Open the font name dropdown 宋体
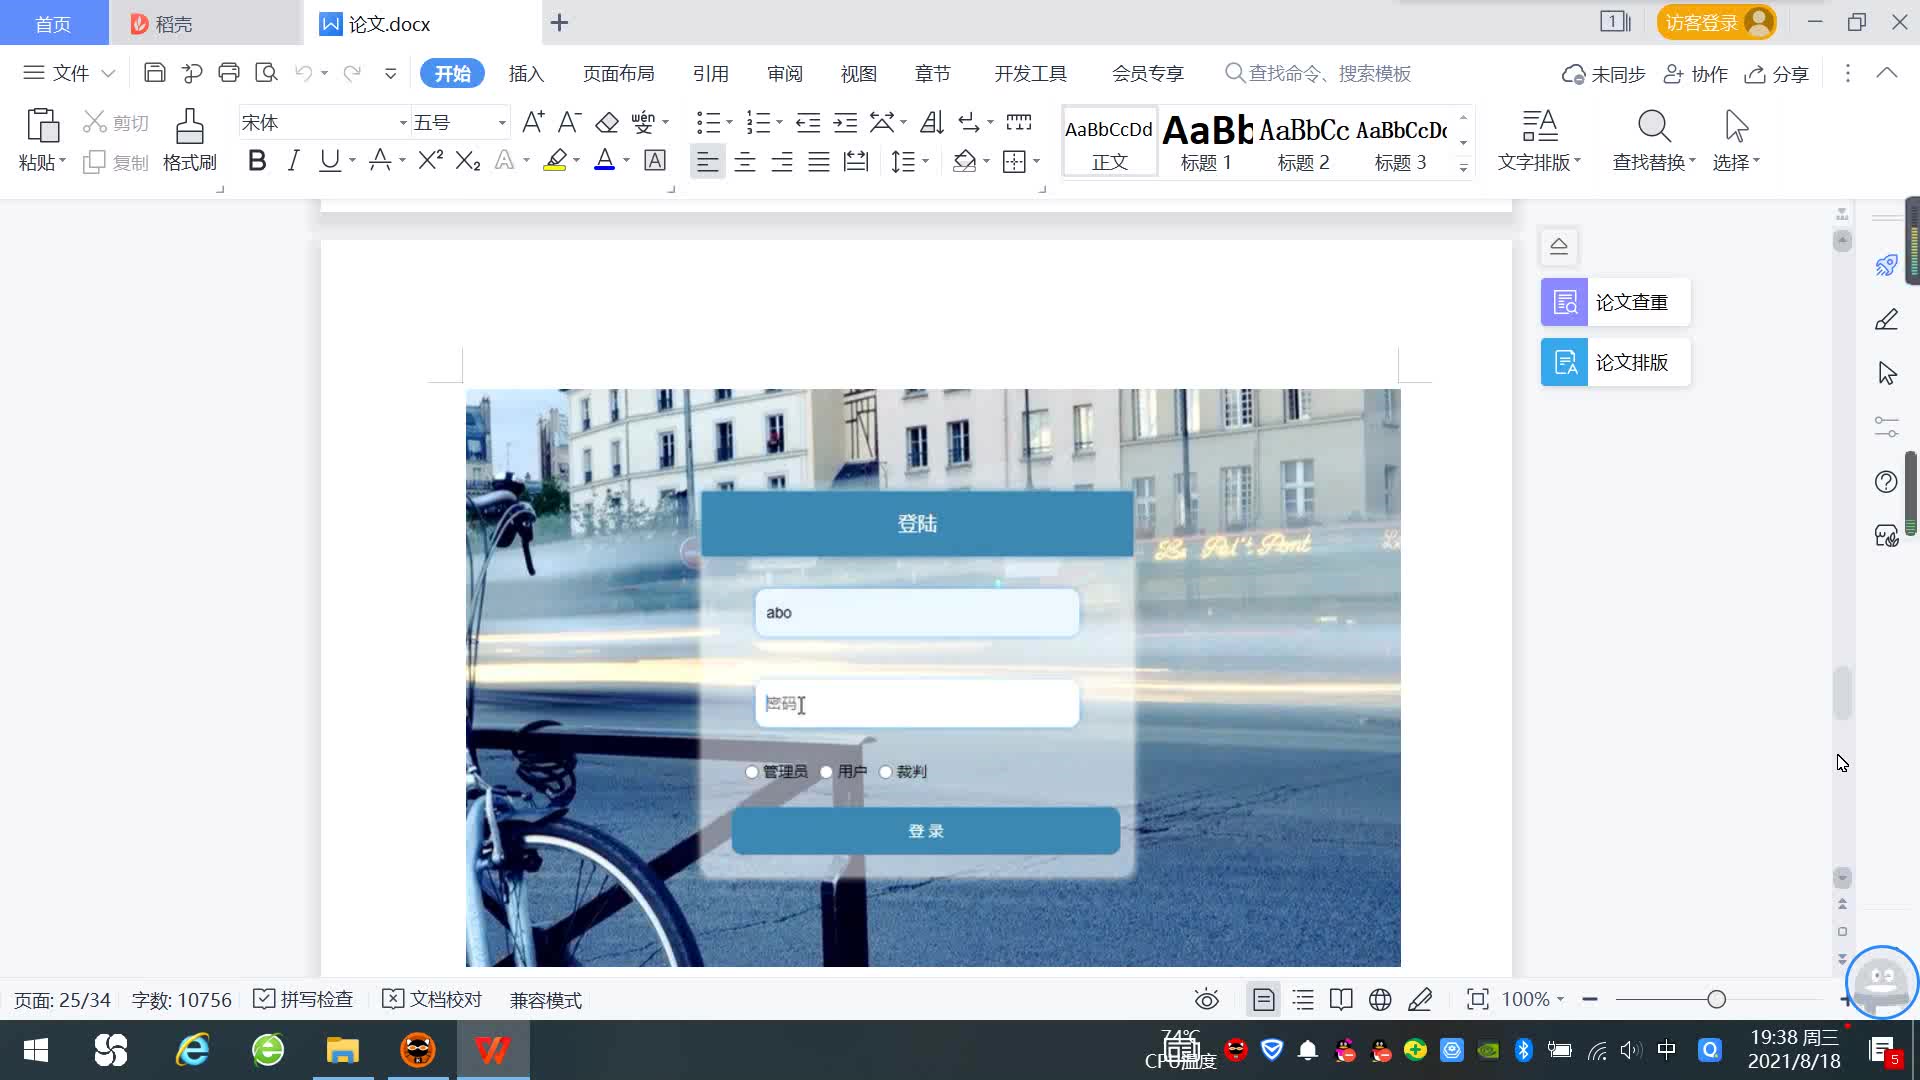The width and height of the screenshot is (1920, 1080). [403, 123]
